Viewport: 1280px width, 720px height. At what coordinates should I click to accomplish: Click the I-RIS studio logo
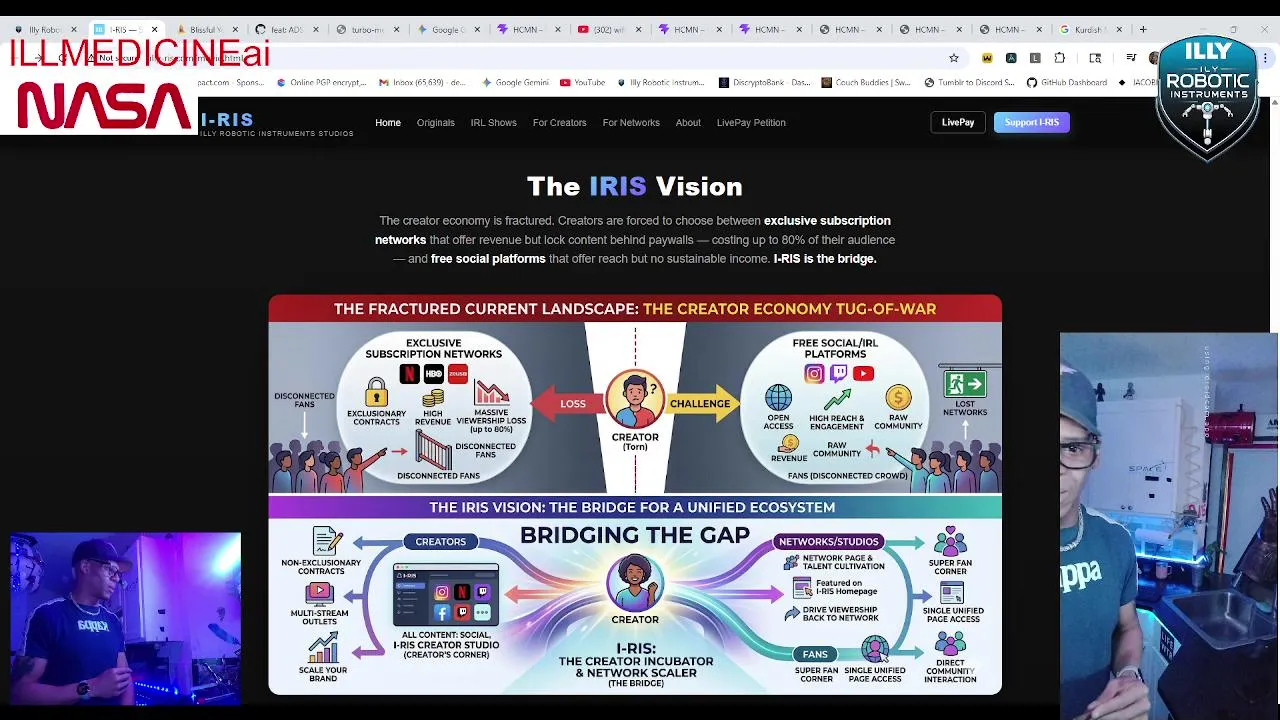pos(277,124)
